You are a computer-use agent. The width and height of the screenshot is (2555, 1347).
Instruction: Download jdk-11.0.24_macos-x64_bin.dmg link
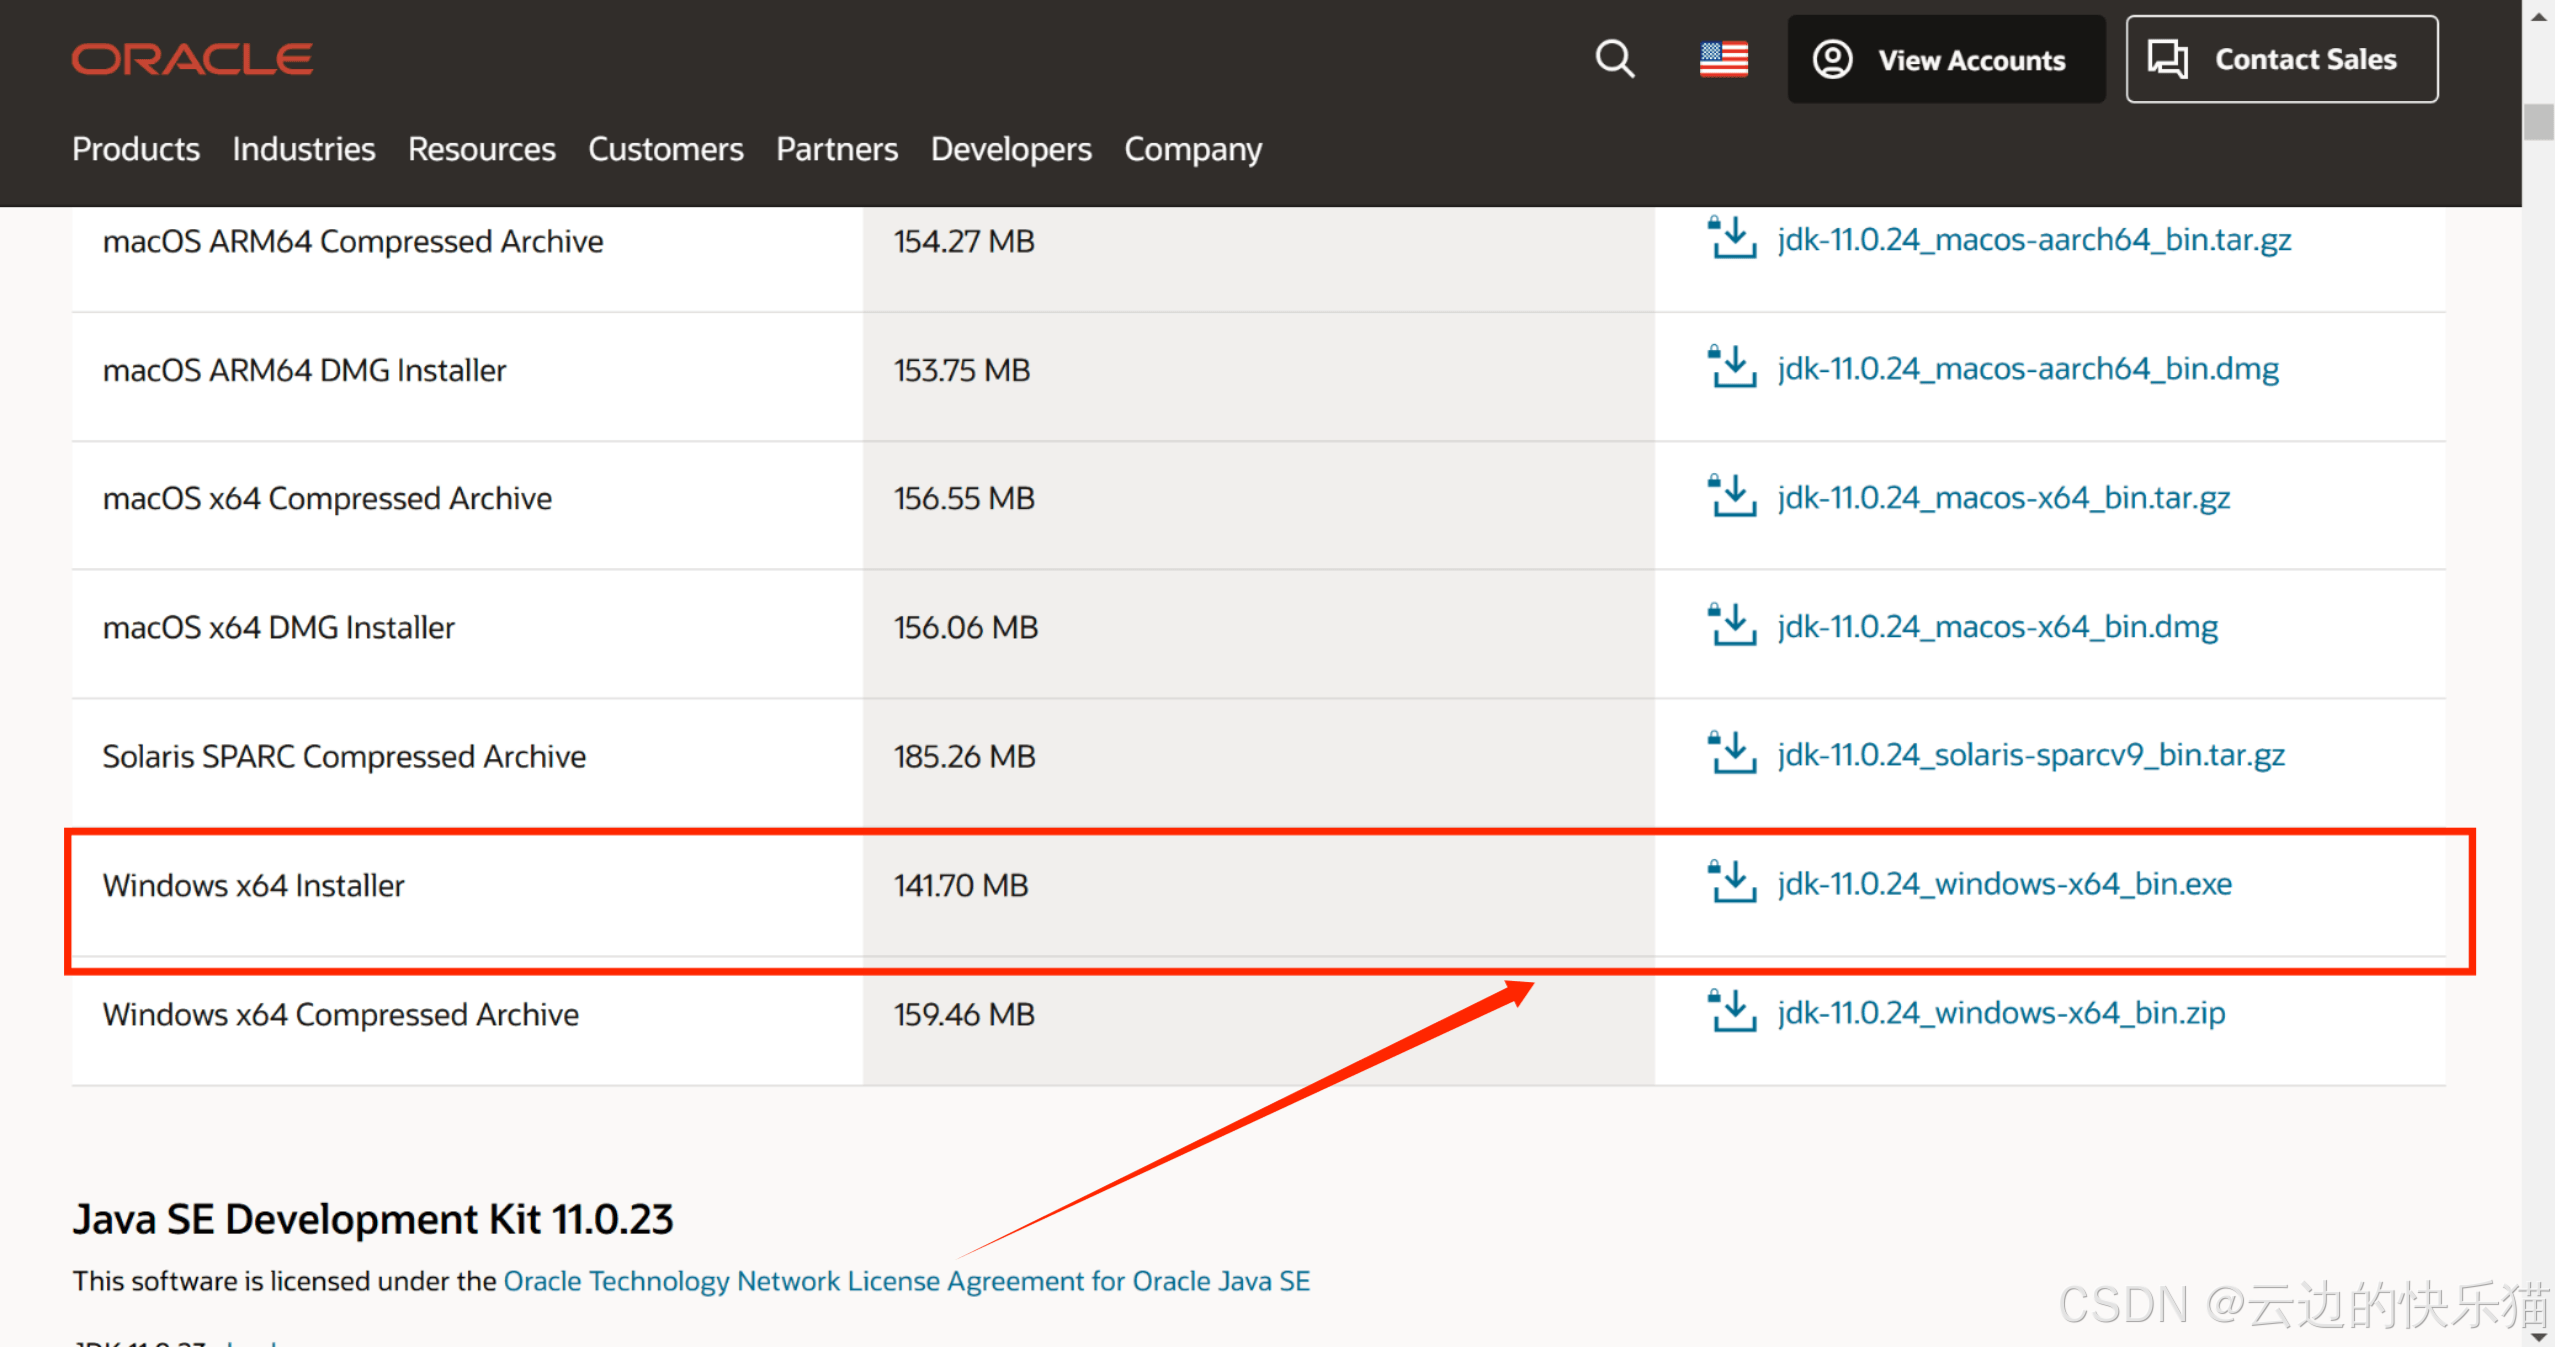1997,627
